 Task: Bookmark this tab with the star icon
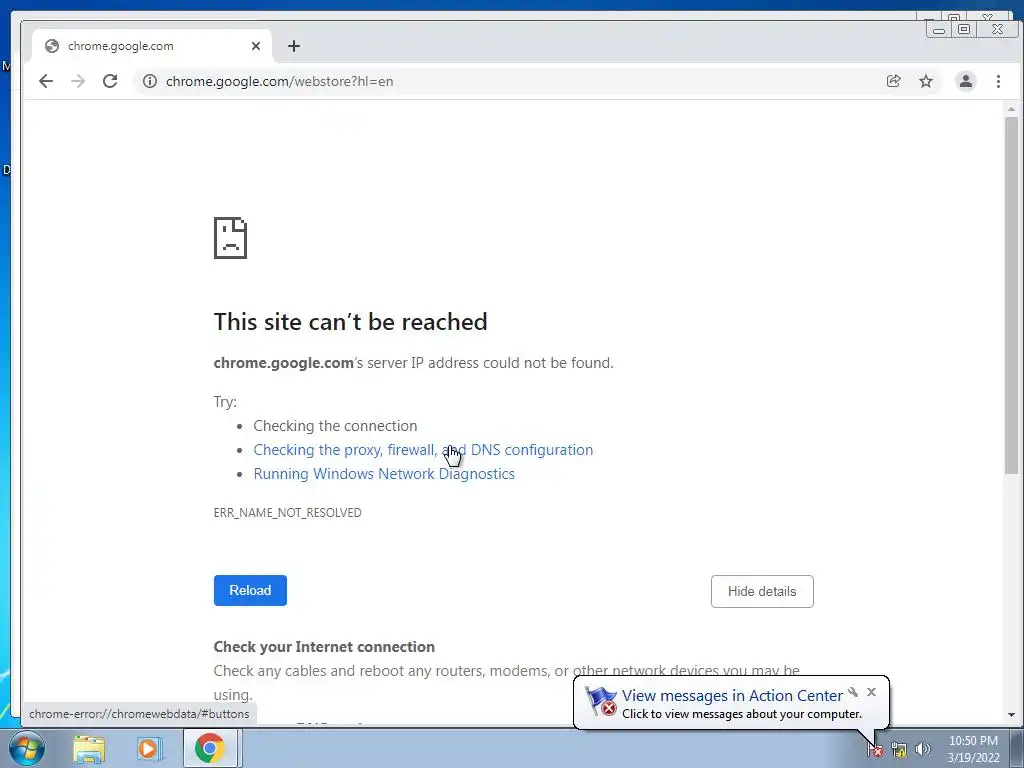[925, 81]
